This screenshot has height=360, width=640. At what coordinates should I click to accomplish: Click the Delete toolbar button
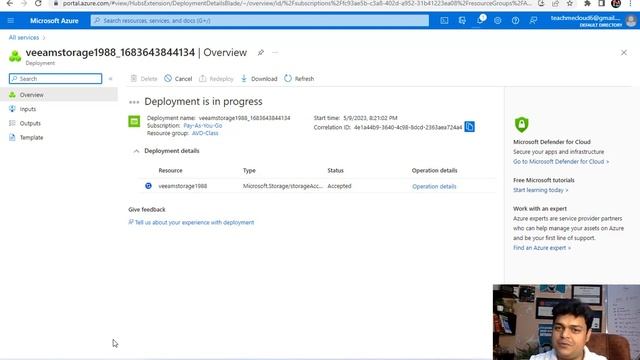point(144,79)
